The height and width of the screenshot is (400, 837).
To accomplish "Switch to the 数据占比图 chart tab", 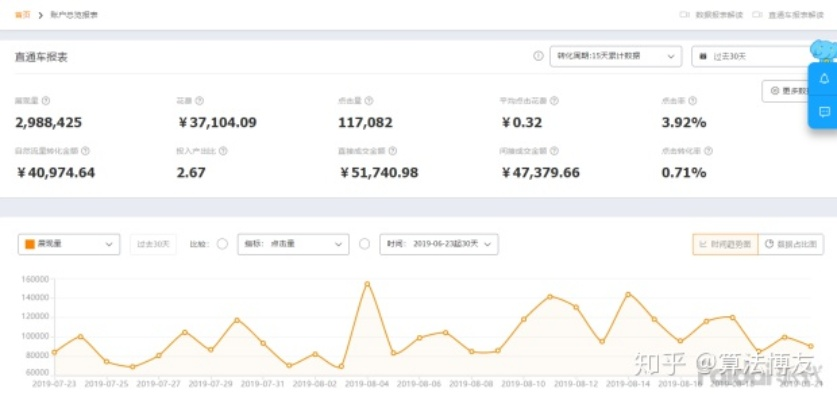I will [x=791, y=244].
